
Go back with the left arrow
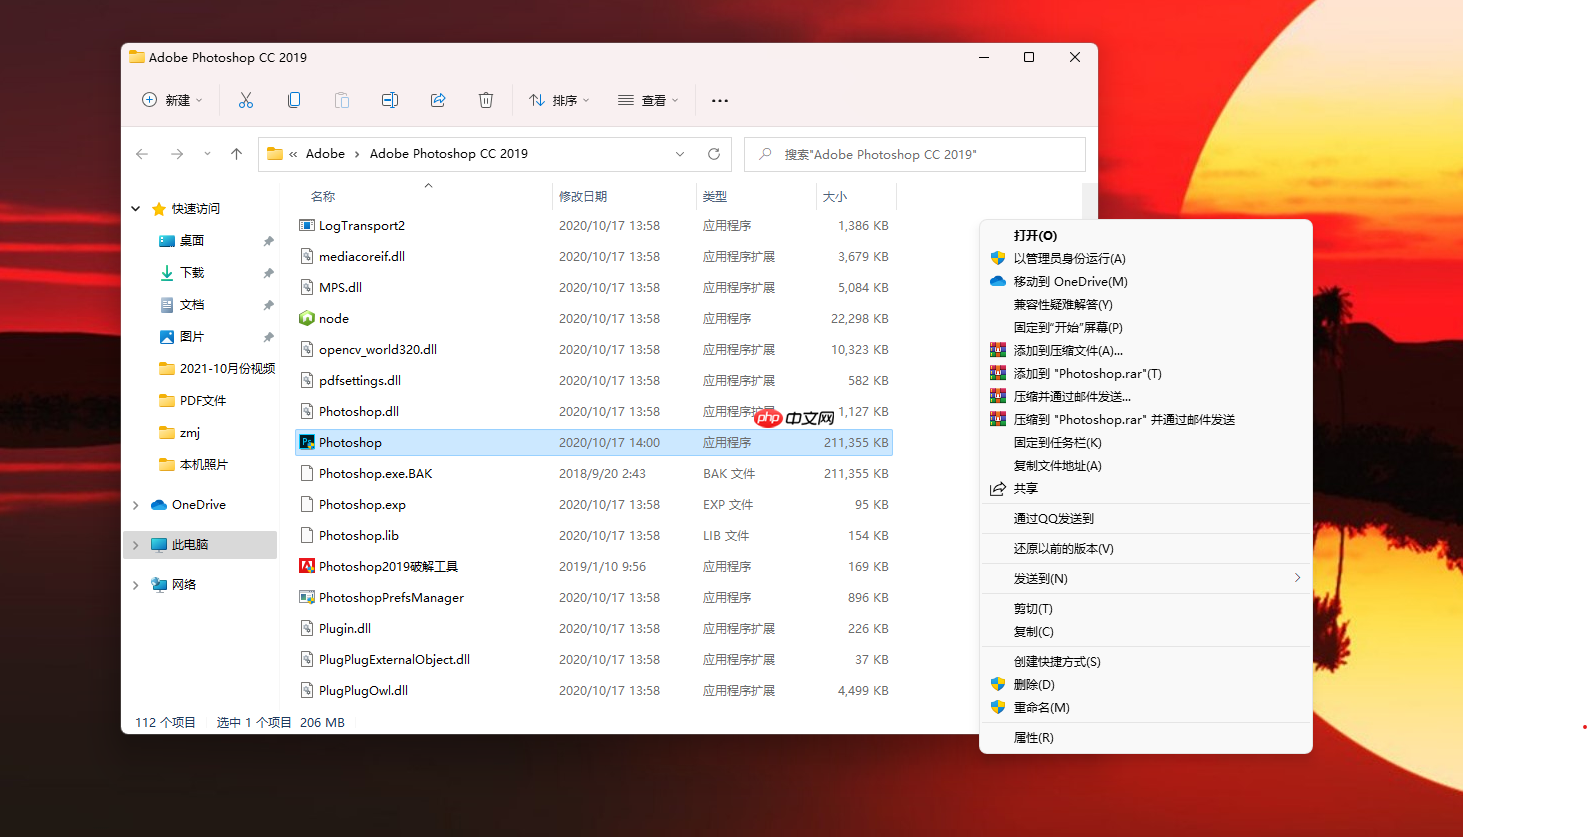point(142,154)
